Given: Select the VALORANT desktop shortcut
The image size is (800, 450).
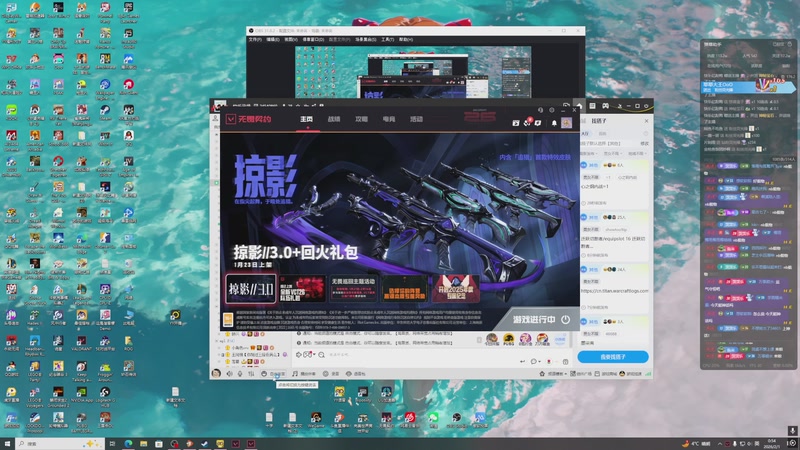Looking at the screenshot, I should point(82,343).
